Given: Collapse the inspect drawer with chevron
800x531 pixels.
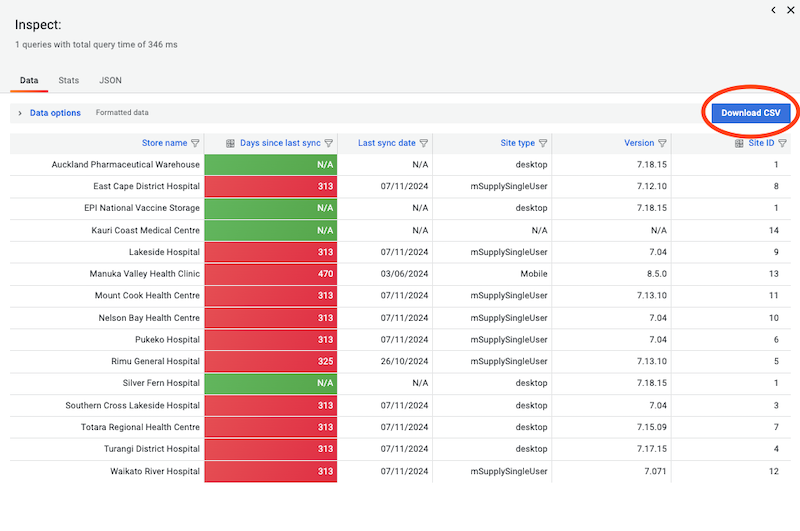Looking at the screenshot, I should coord(773,10).
